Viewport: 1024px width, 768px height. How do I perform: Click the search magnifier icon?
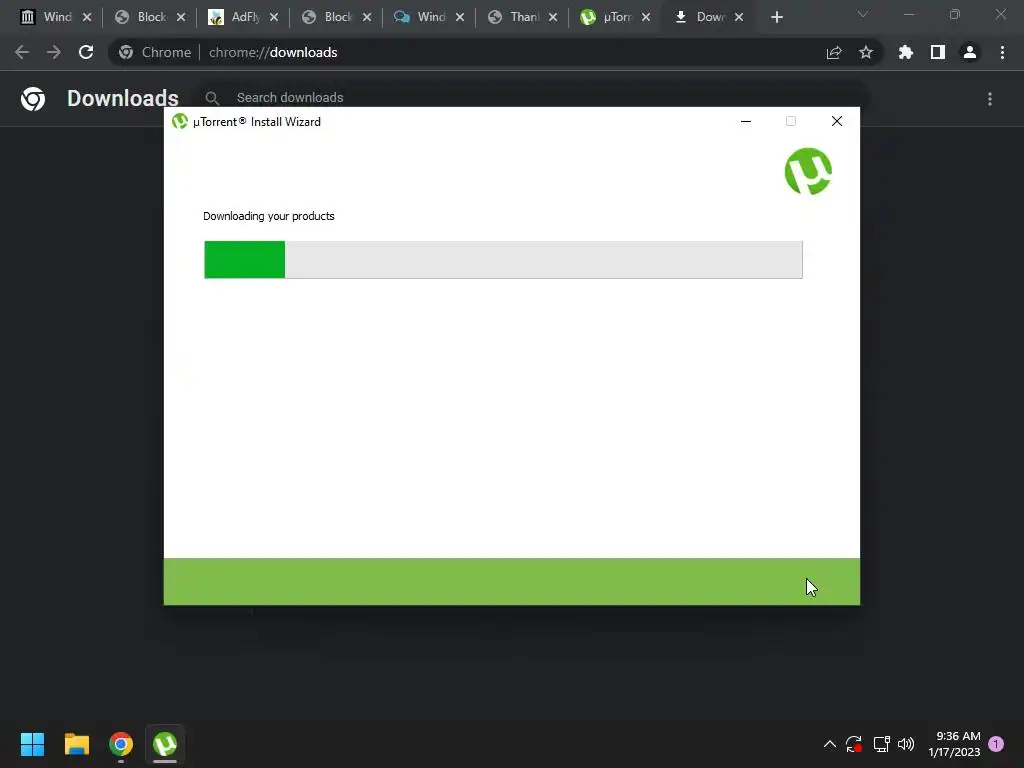click(x=212, y=98)
